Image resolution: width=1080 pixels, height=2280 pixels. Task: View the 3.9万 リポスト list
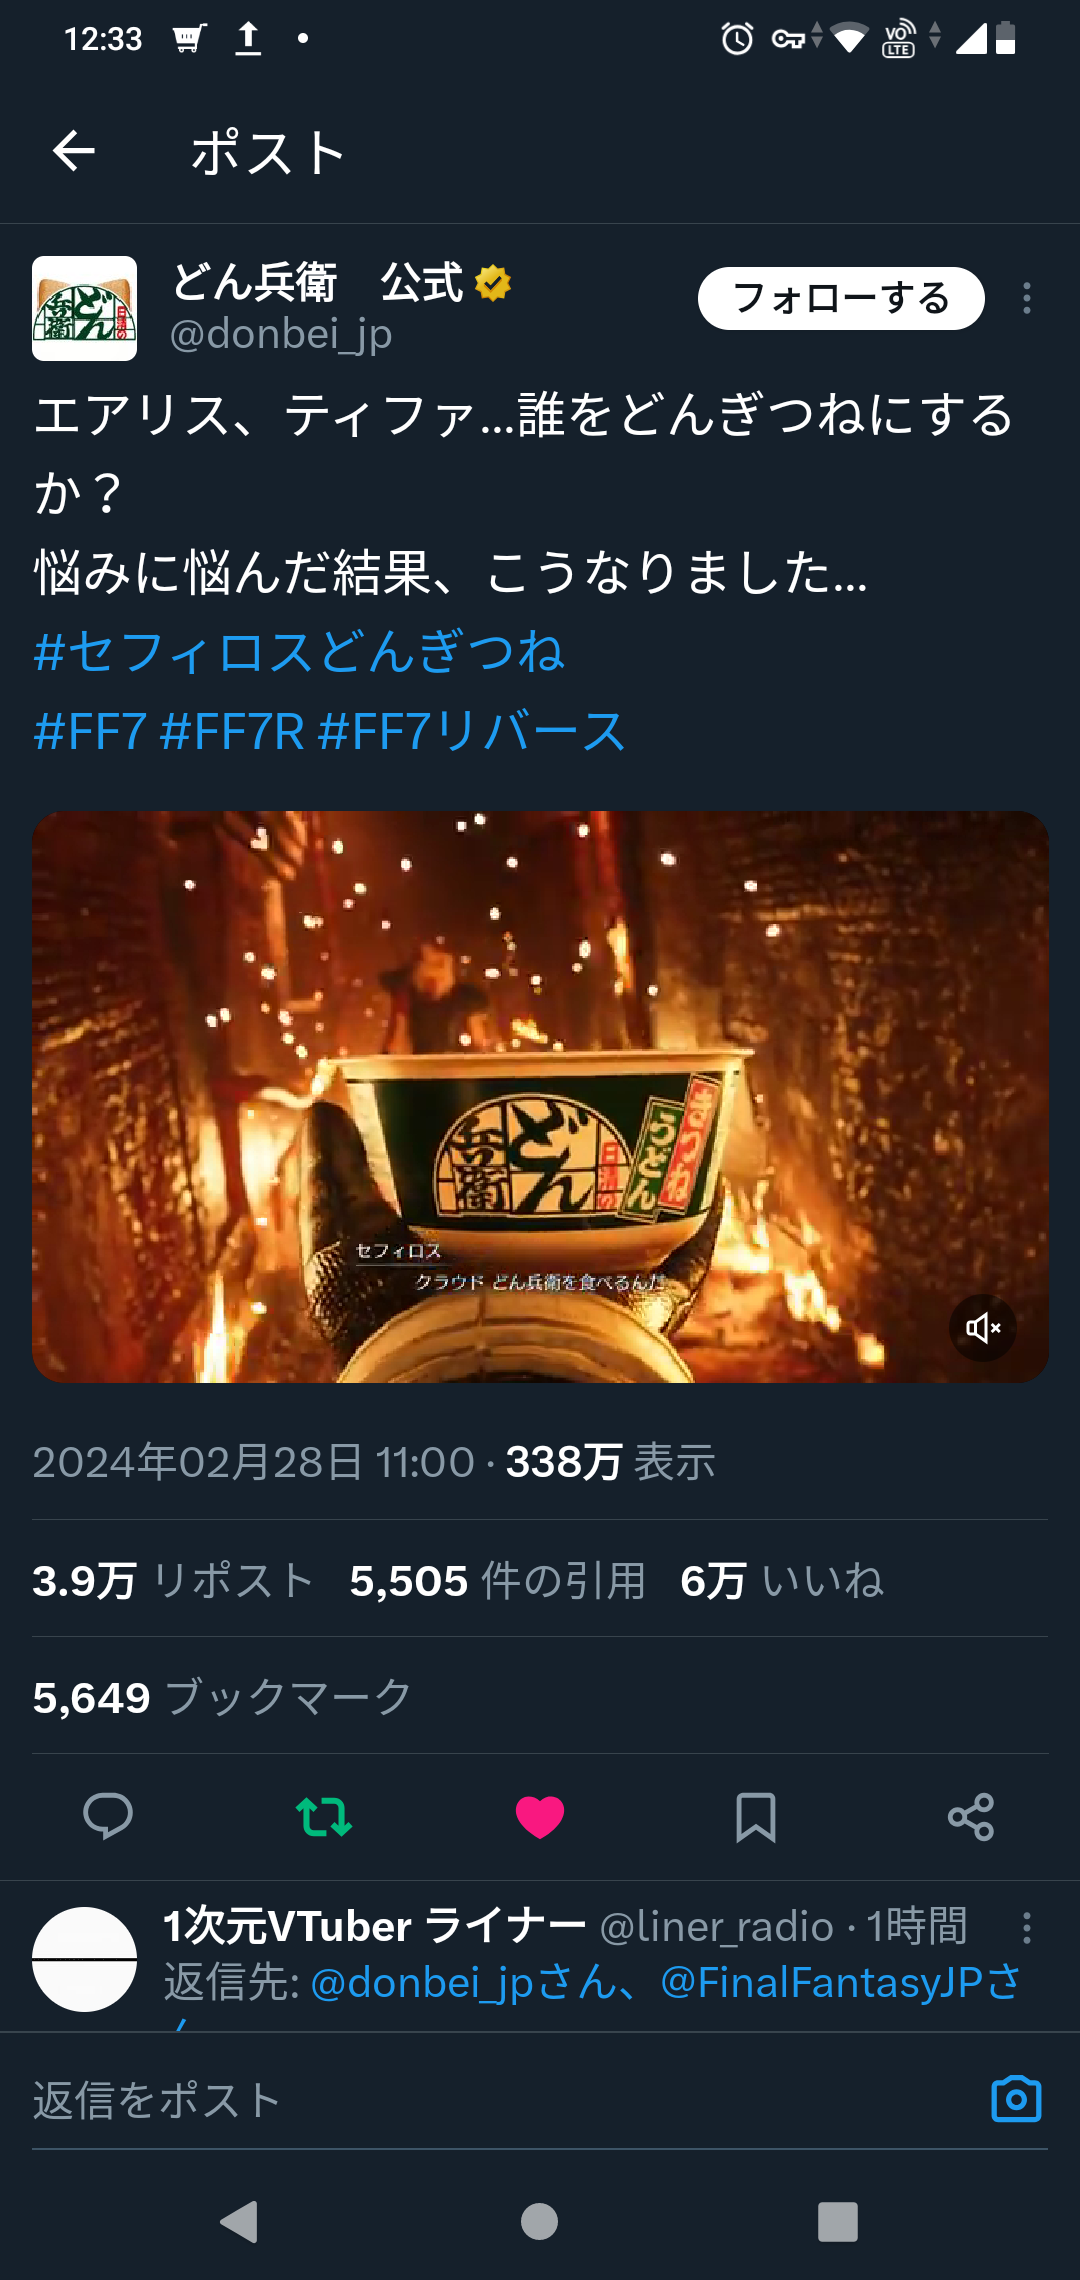click(173, 1581)
